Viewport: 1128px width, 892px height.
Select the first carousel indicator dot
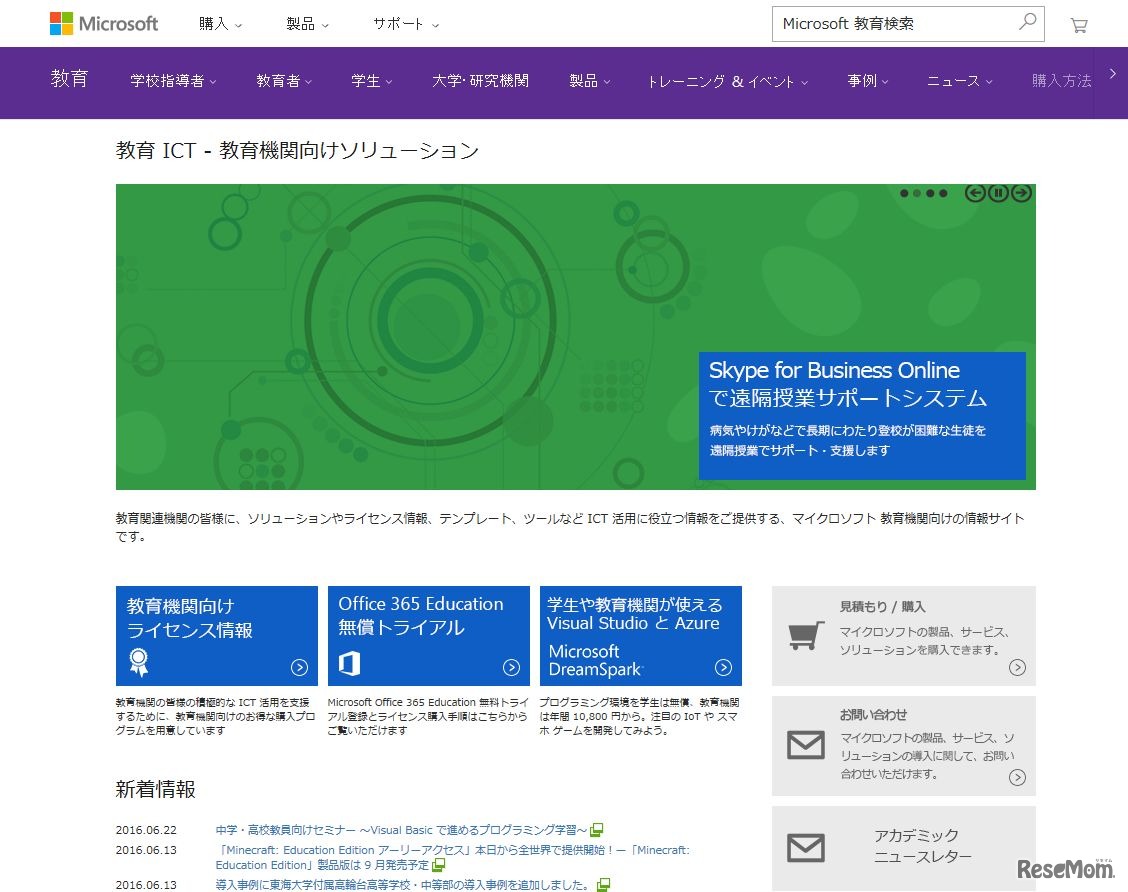[905, 193]
